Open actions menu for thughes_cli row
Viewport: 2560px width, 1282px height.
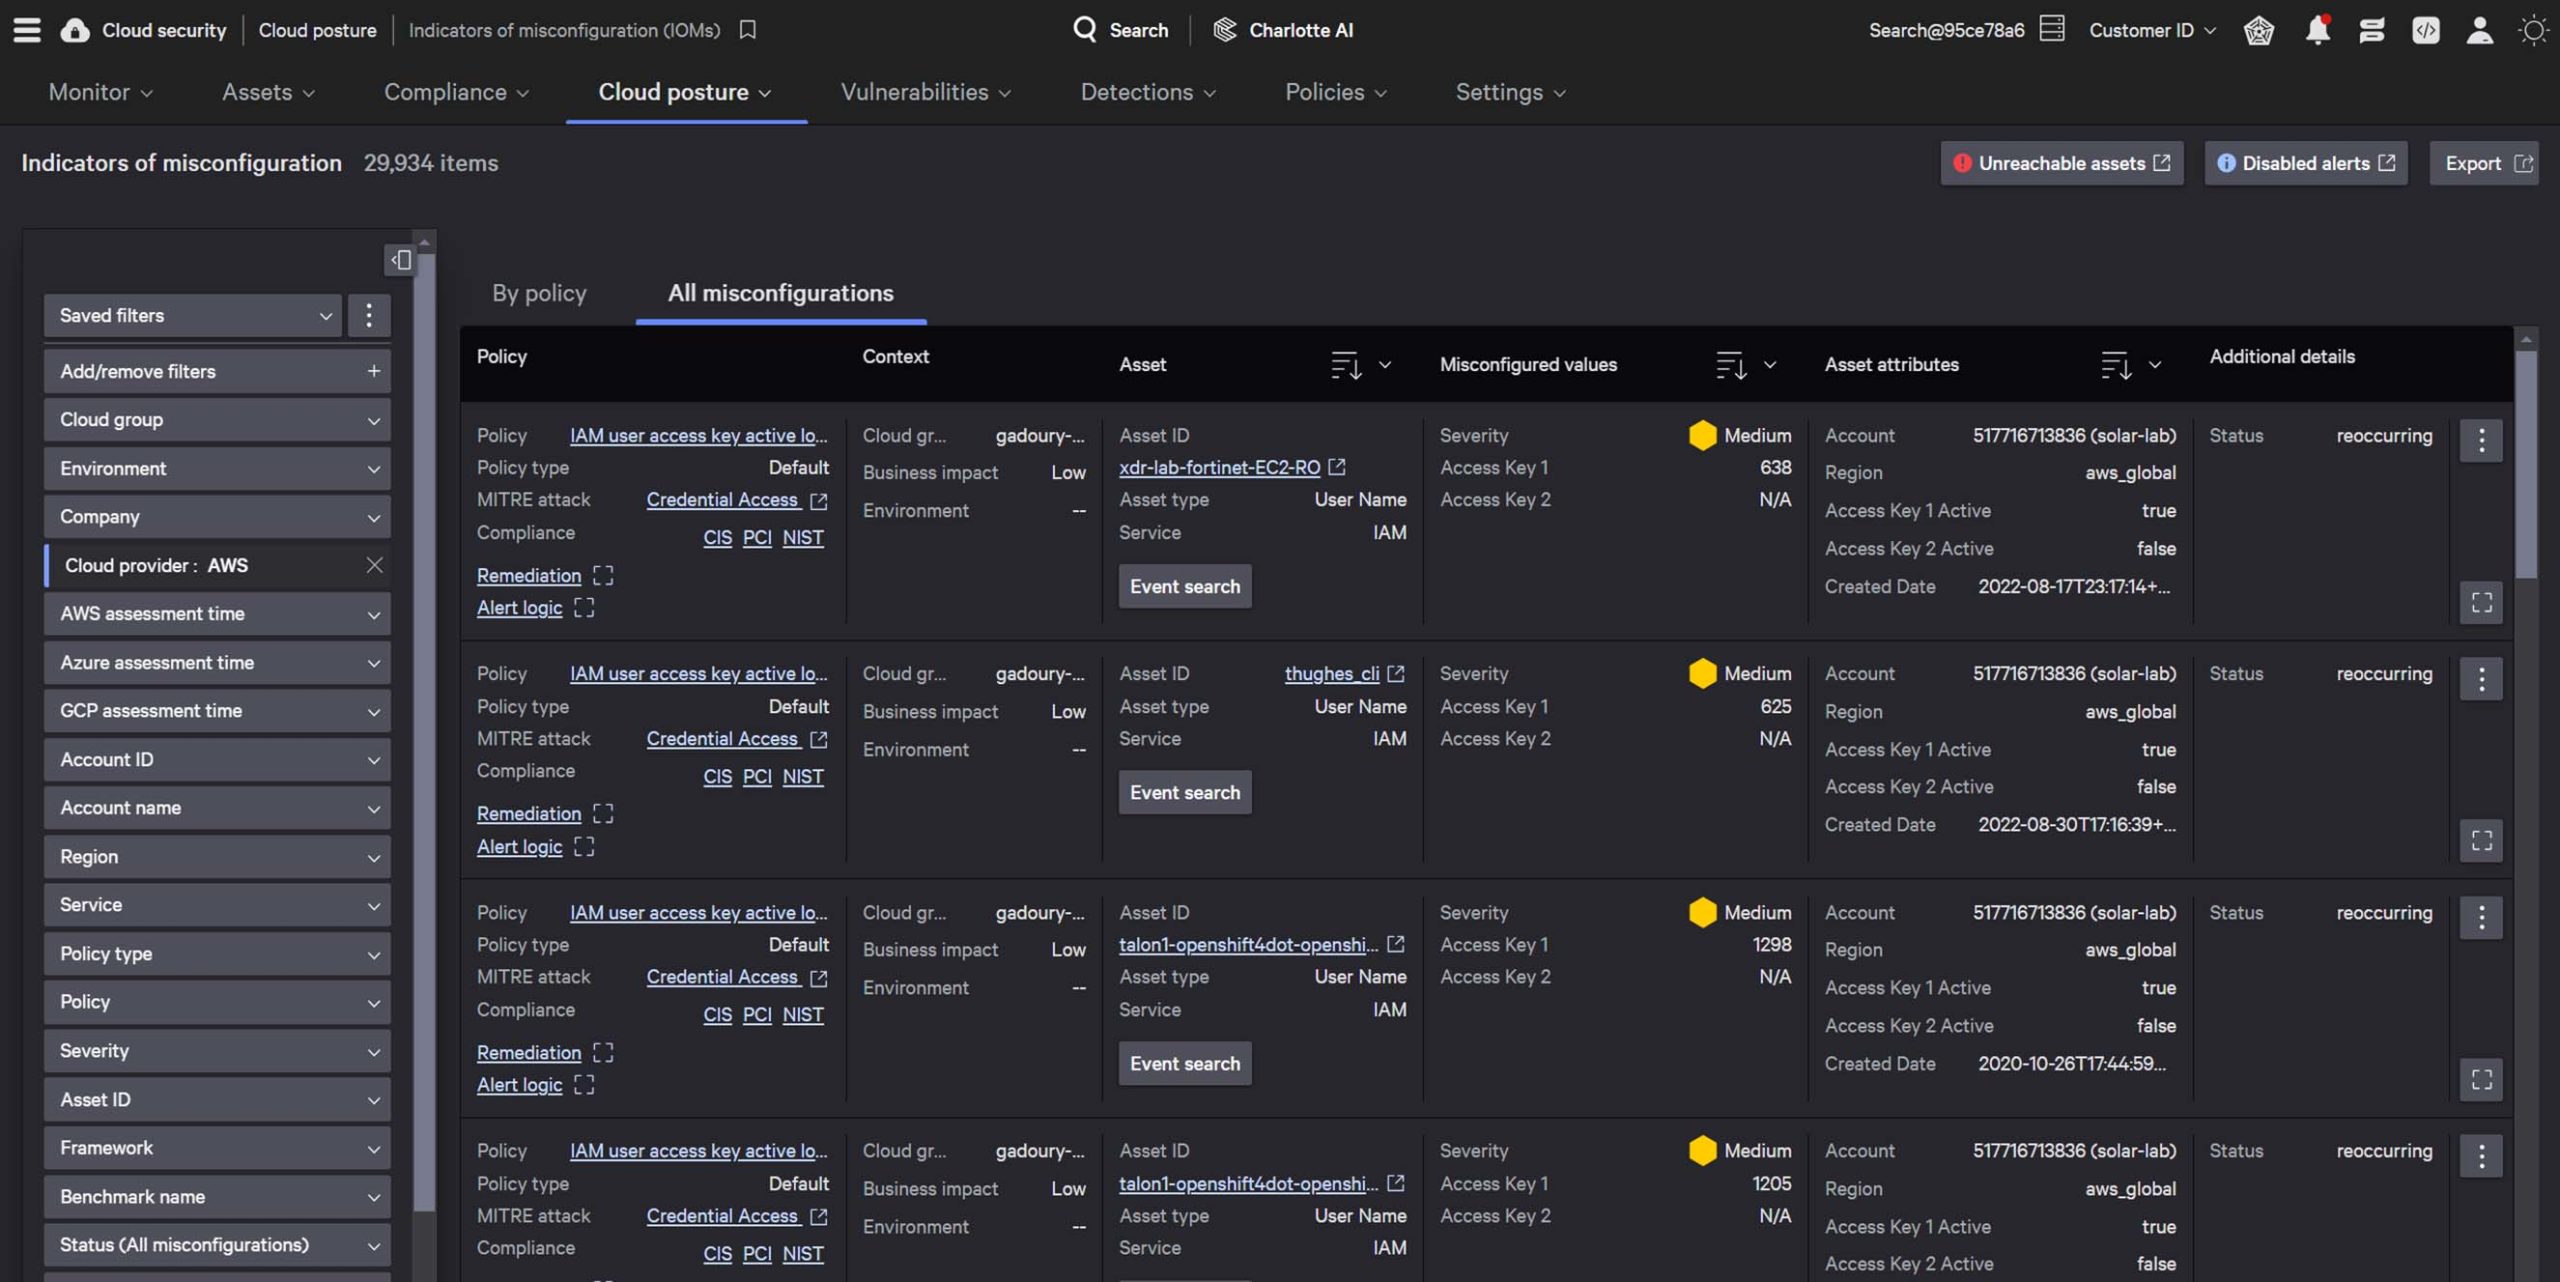click(x=2481, y=679)
